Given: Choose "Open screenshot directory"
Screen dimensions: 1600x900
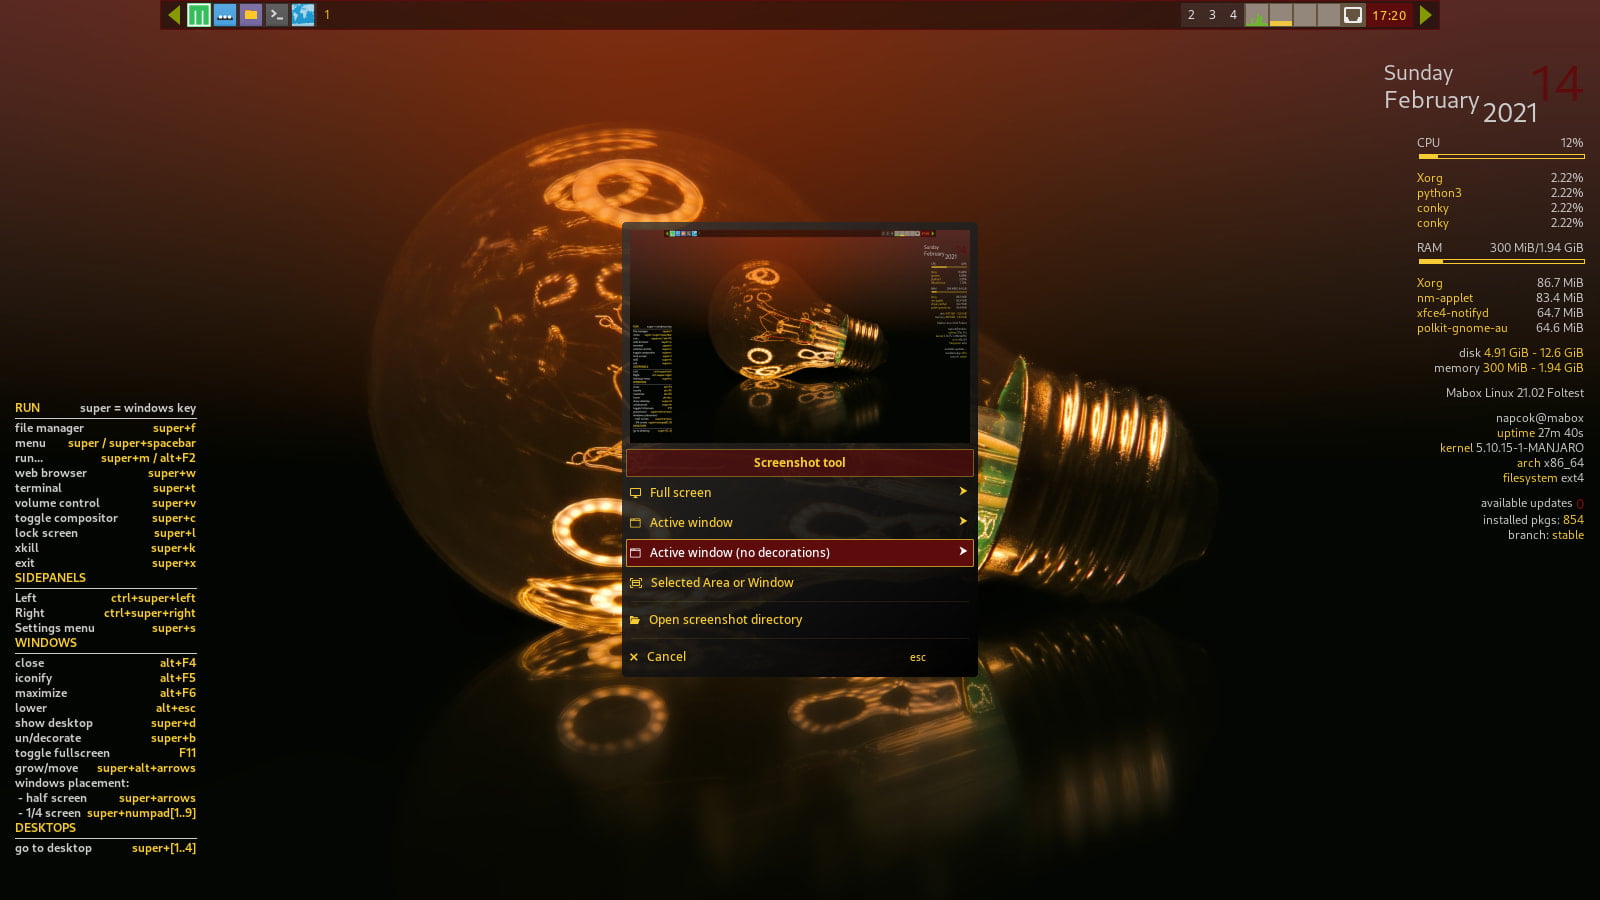Looking at the screenshot, I should (726, 619).
